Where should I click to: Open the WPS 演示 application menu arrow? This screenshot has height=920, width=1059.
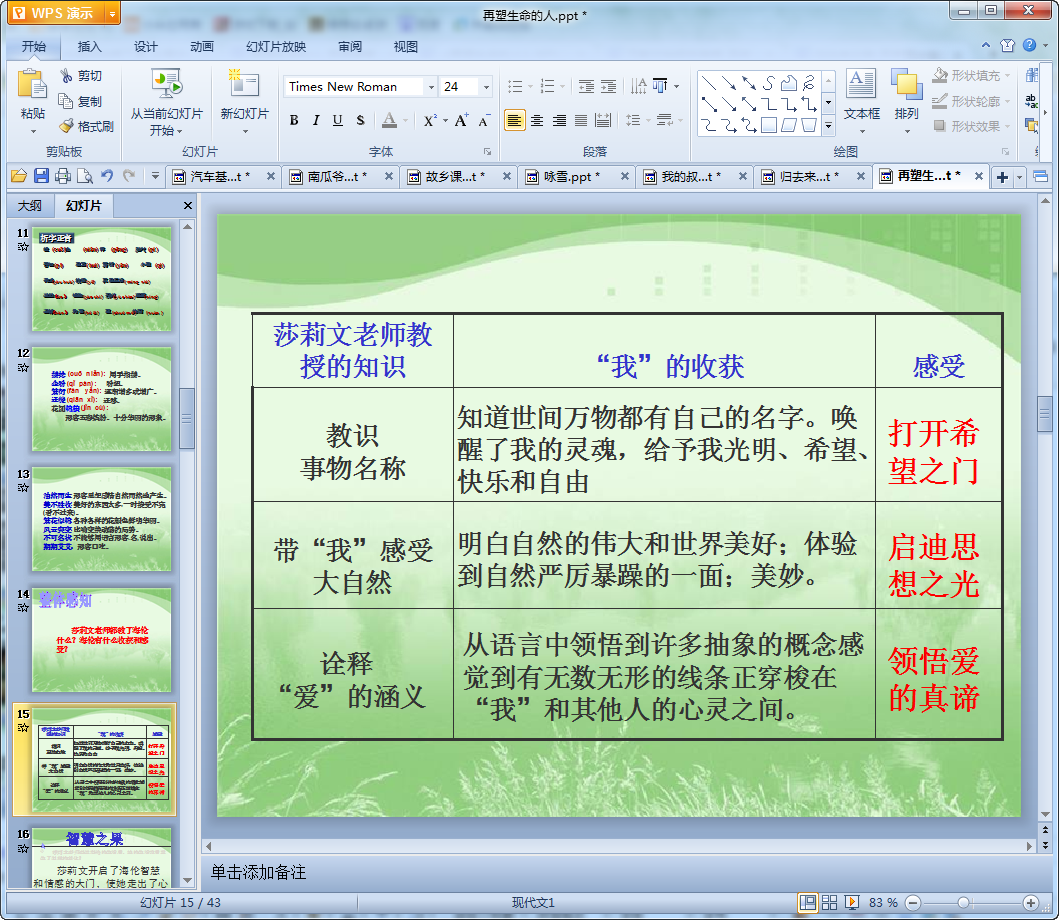113,13
